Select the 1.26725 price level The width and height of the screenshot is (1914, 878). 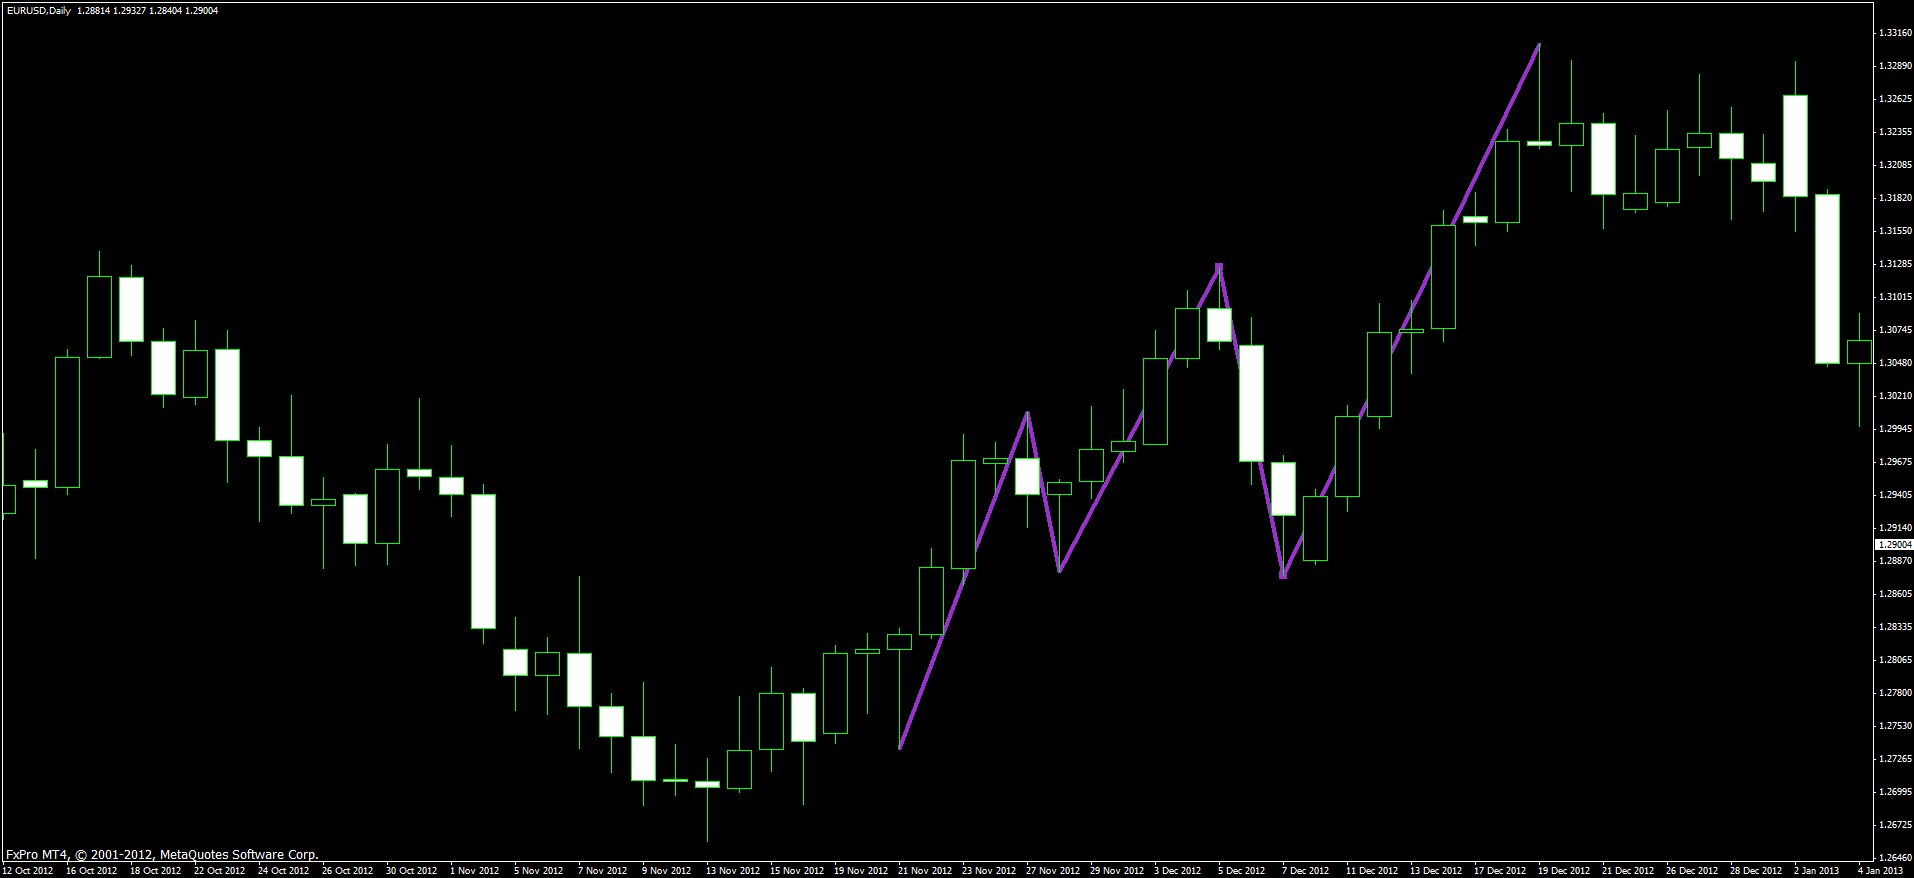[1895, 825]
